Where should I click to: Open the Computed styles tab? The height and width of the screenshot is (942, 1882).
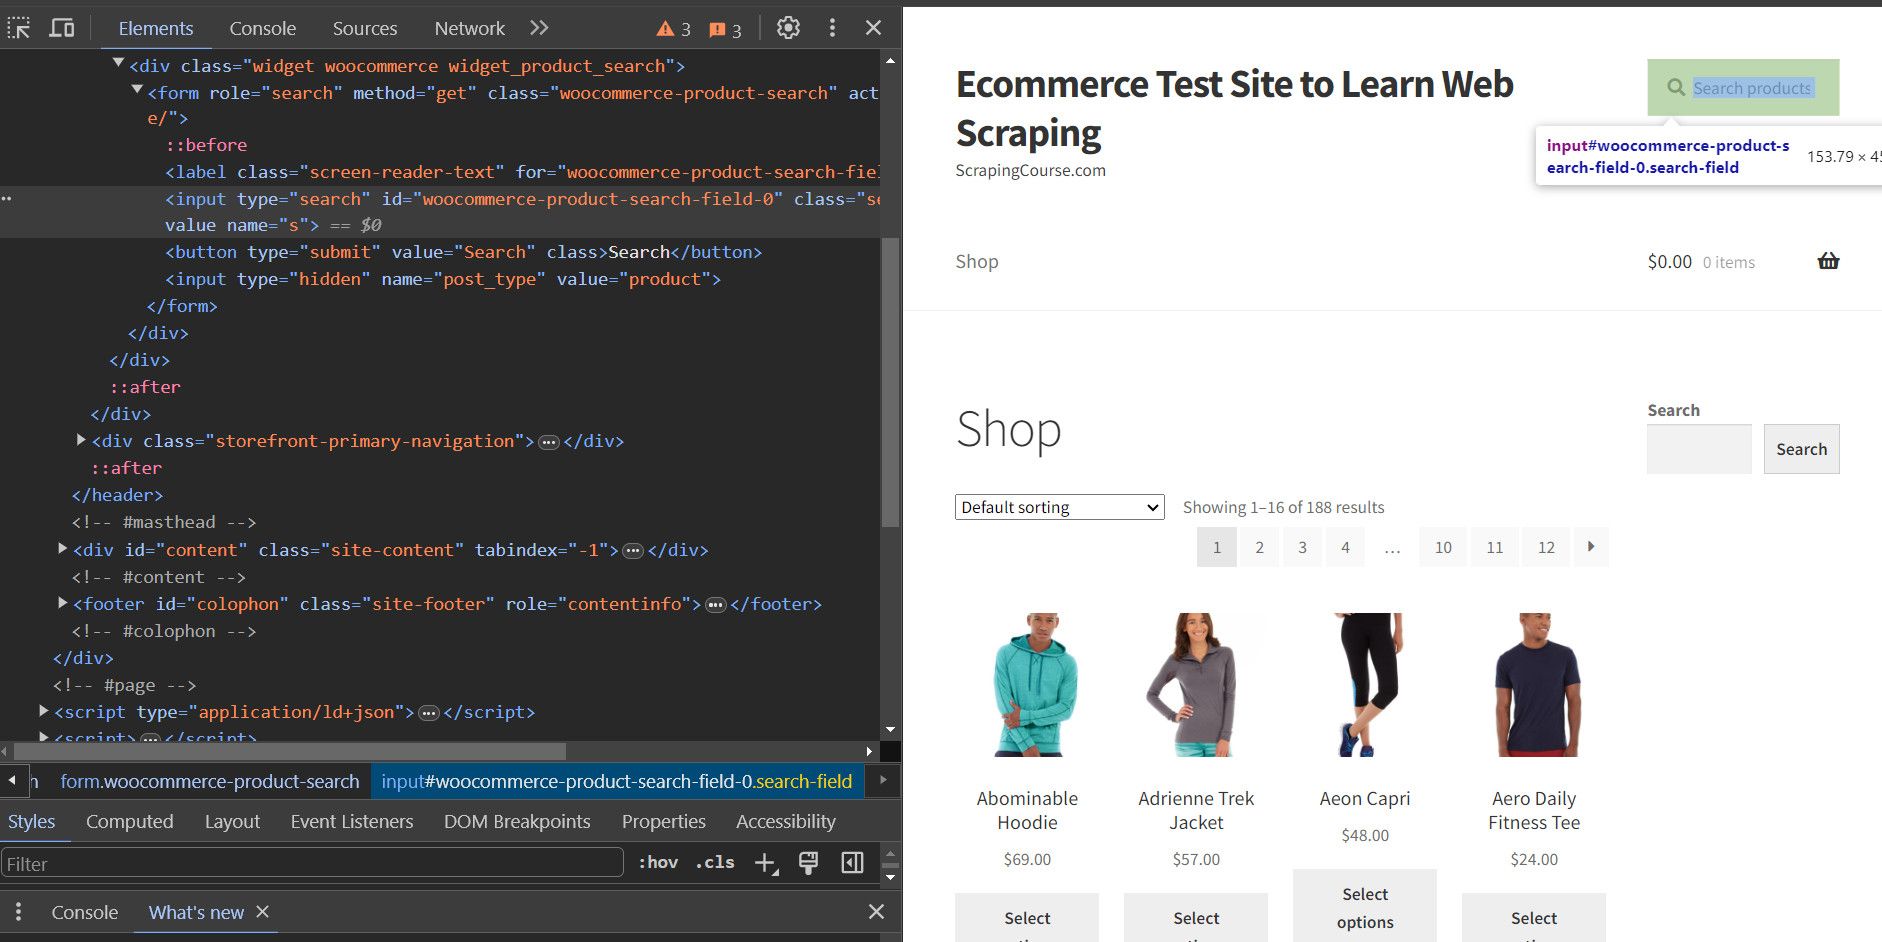tap(129, 821)
